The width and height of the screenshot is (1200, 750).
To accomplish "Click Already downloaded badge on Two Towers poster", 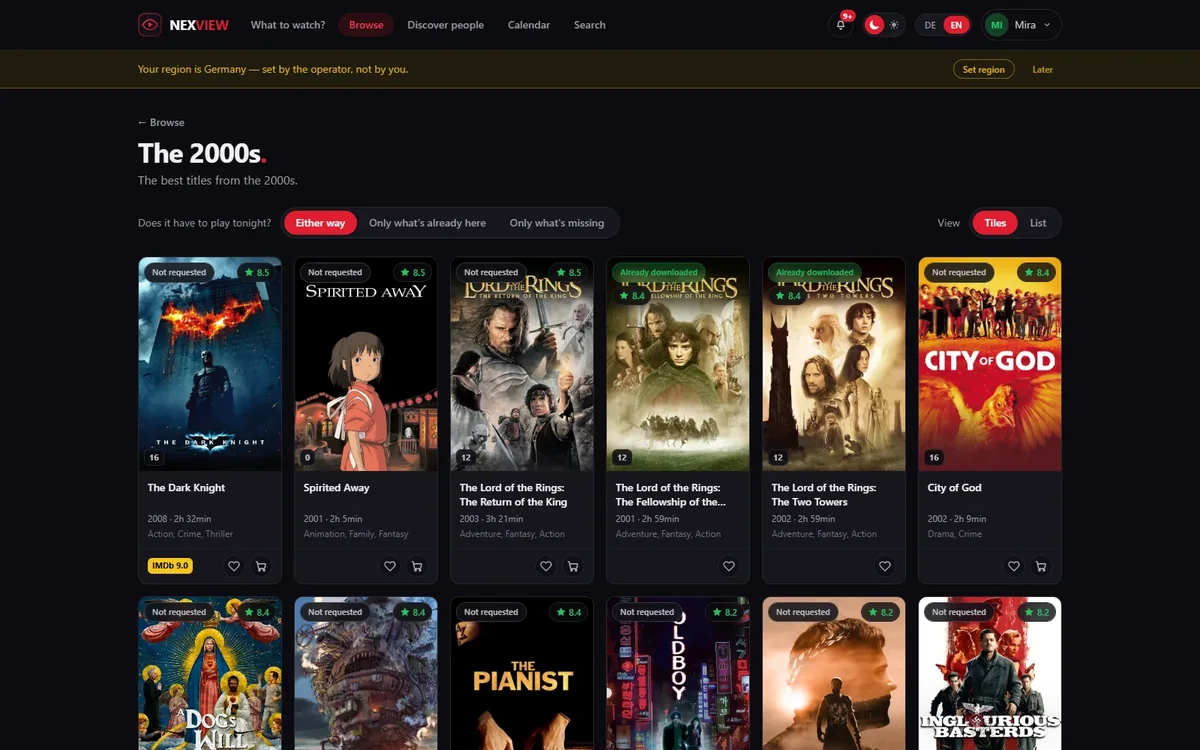I will click(x=815, y=272).
